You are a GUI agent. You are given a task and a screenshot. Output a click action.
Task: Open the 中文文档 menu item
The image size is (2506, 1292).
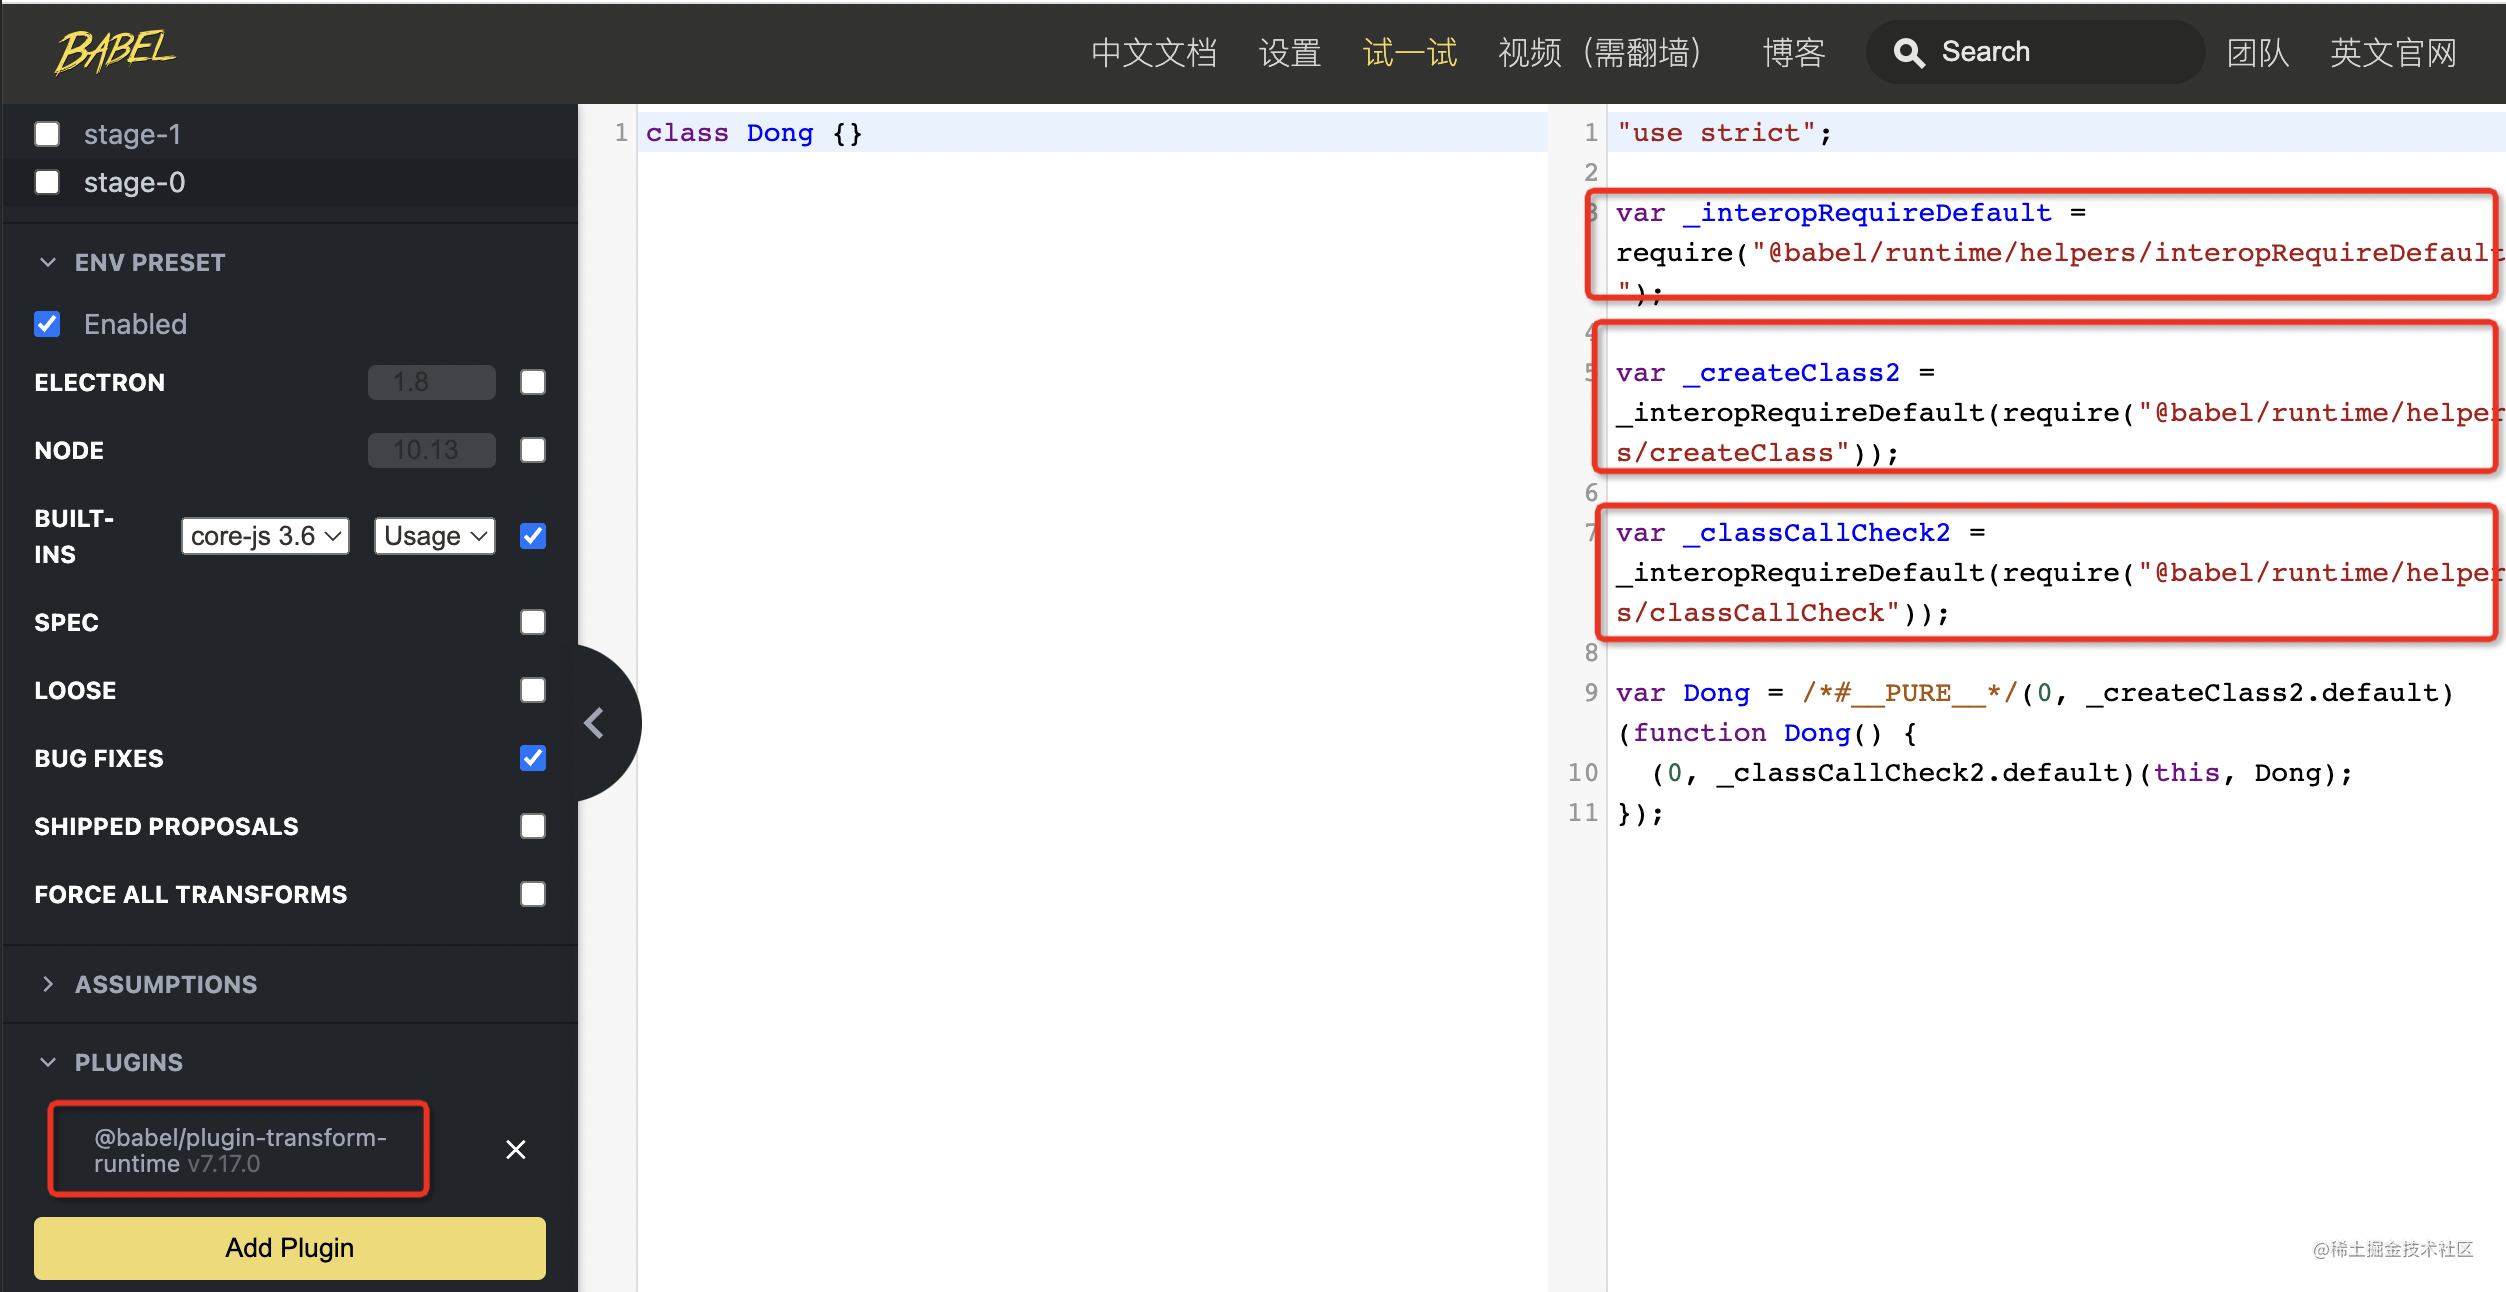click(x=1153, y=53)
